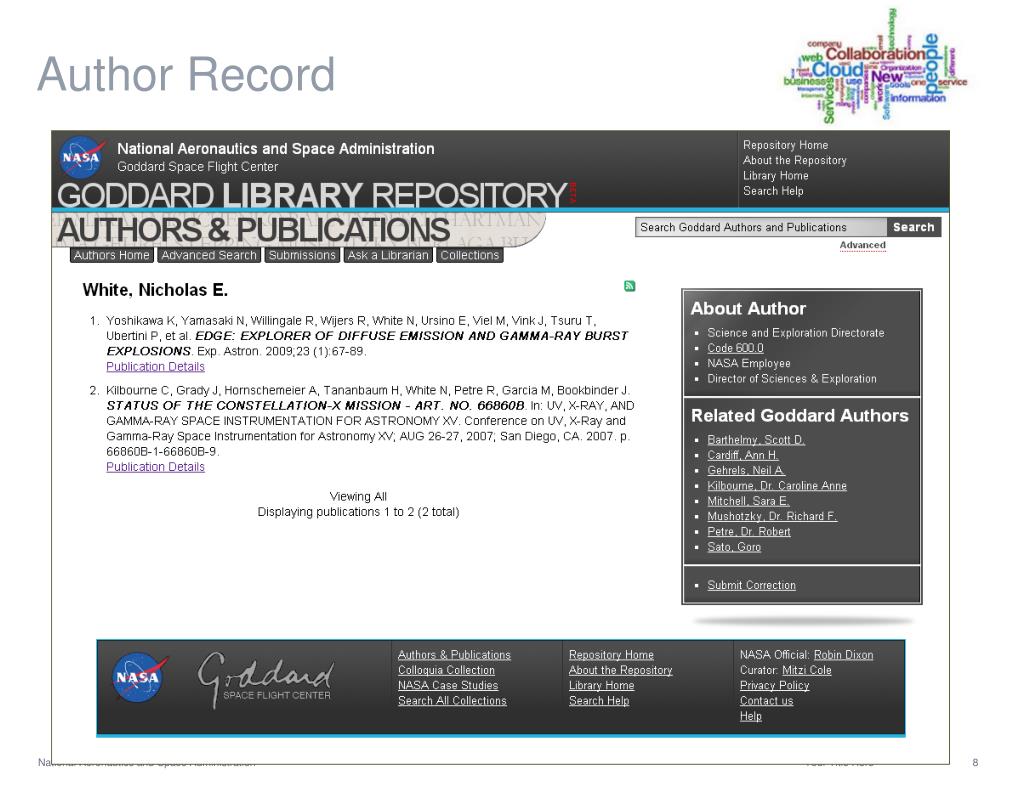Click the author name White, Nicholas E.
Screen dimensions: 1024x791
tap(155, 290)
